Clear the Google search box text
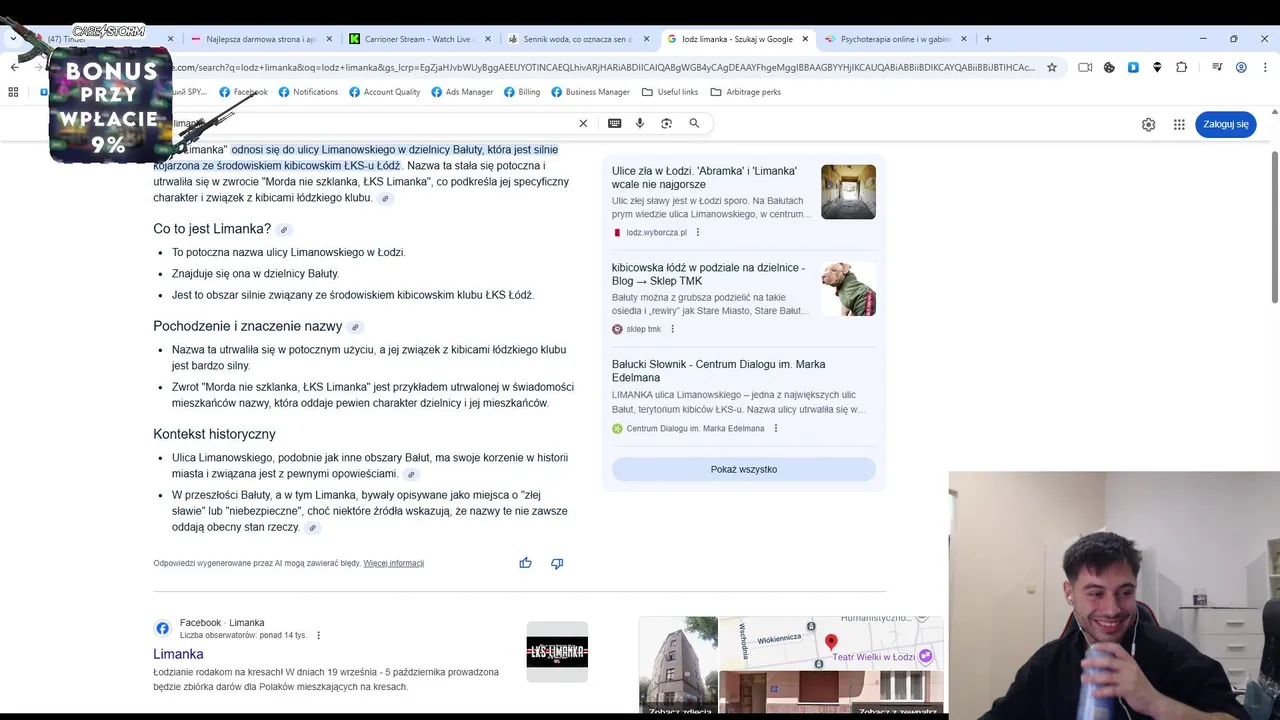Image resolution: width=1280 pixels, height=720 pixels. (583, 123)
